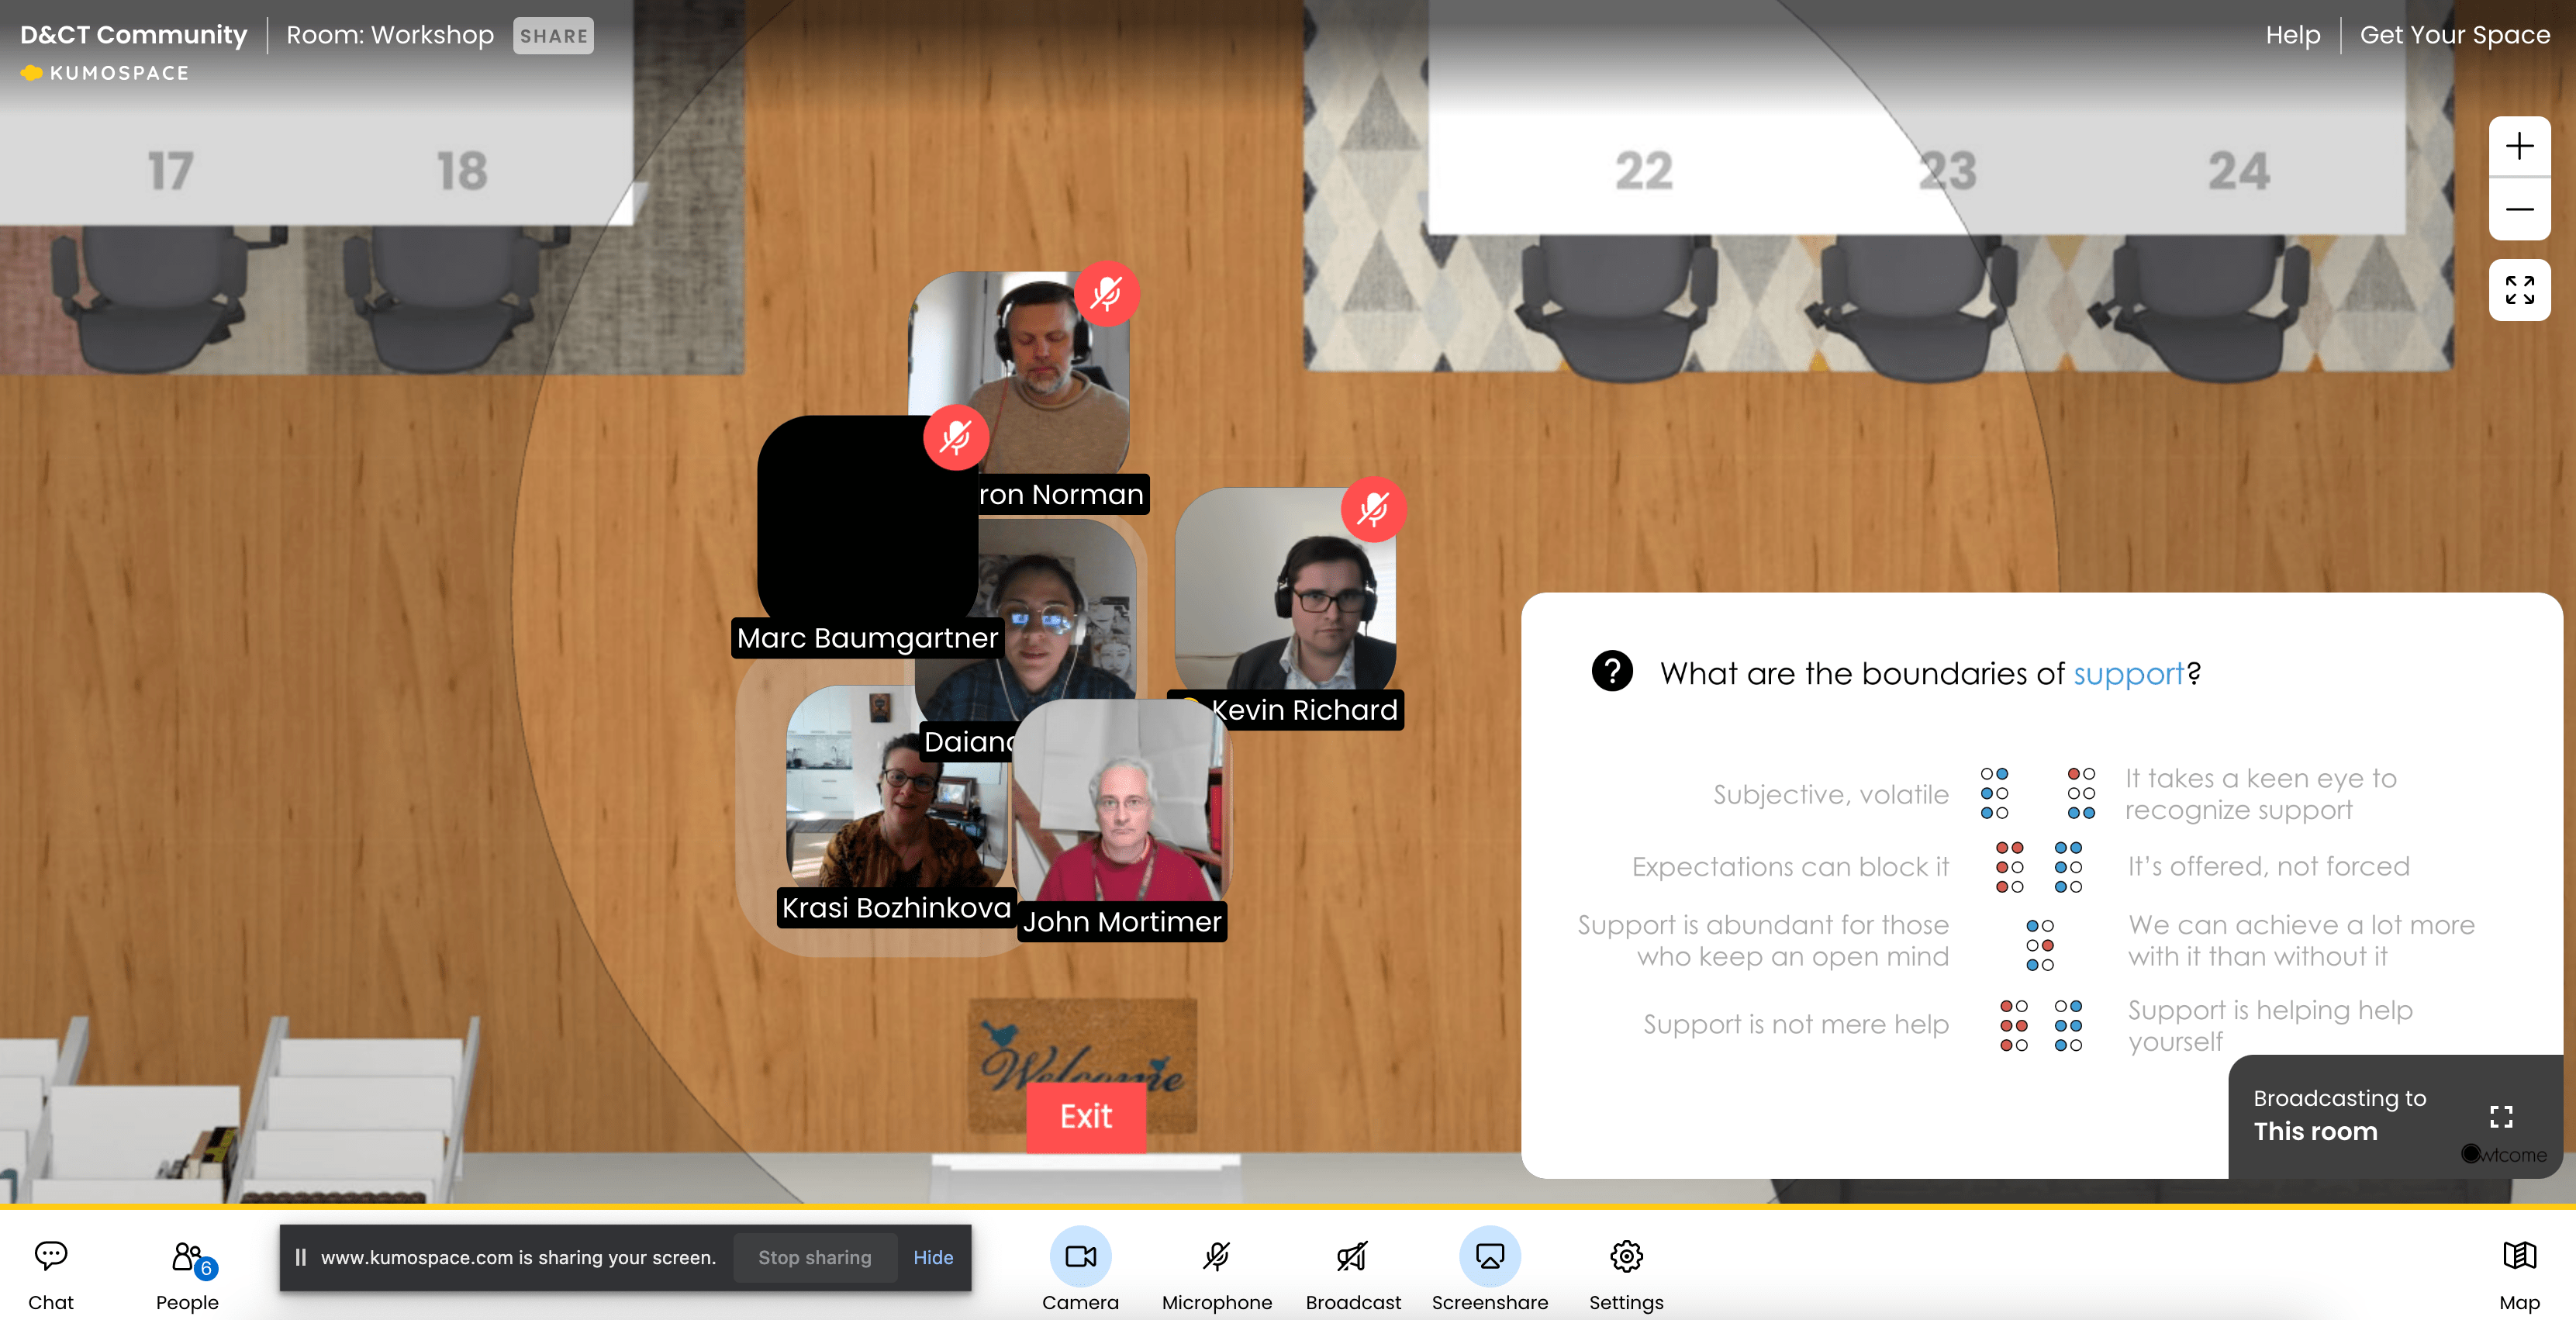Click table number 17

170,171
